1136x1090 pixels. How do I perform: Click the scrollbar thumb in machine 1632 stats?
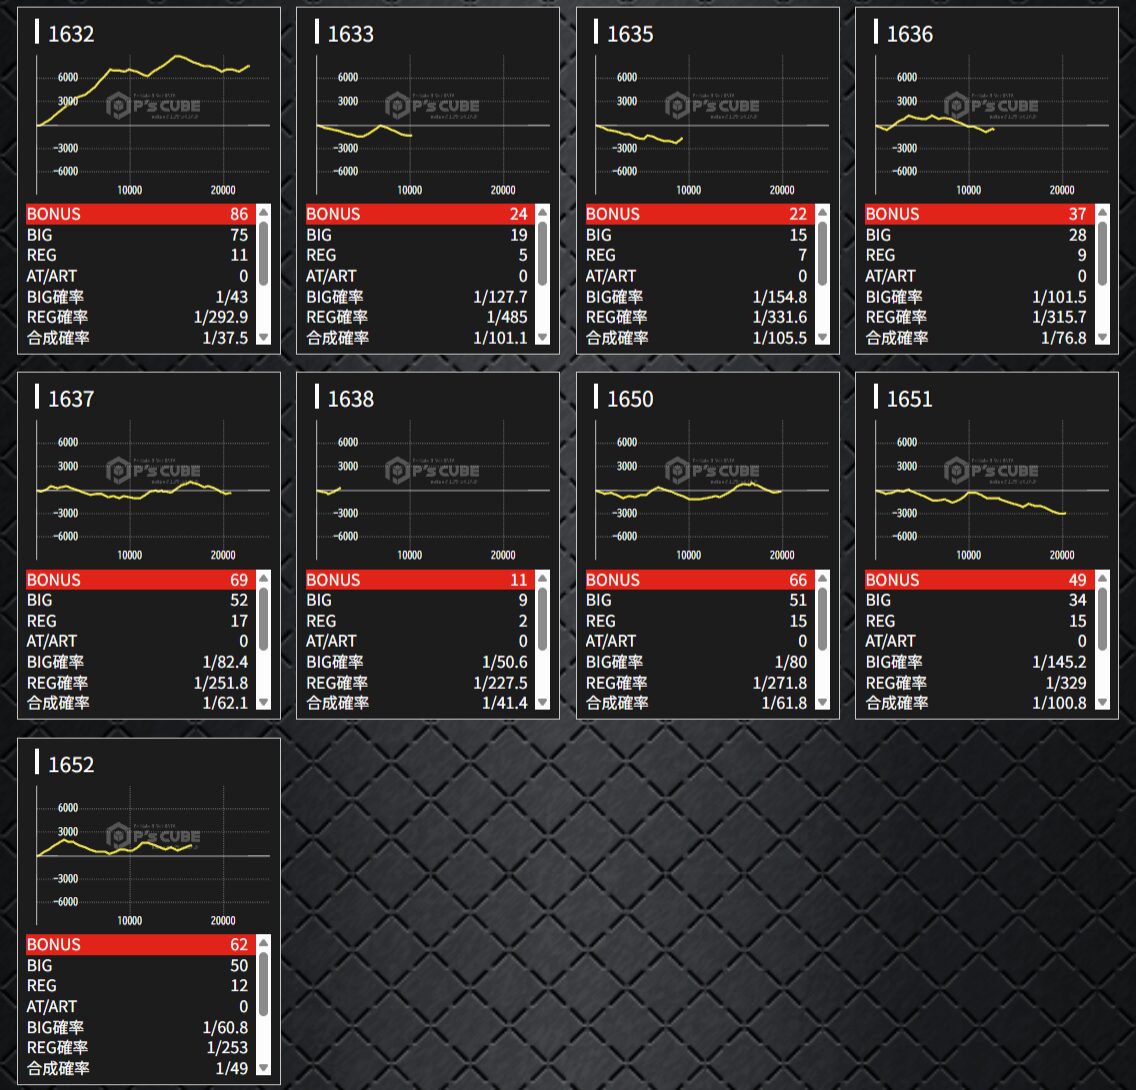click(263, 255)
